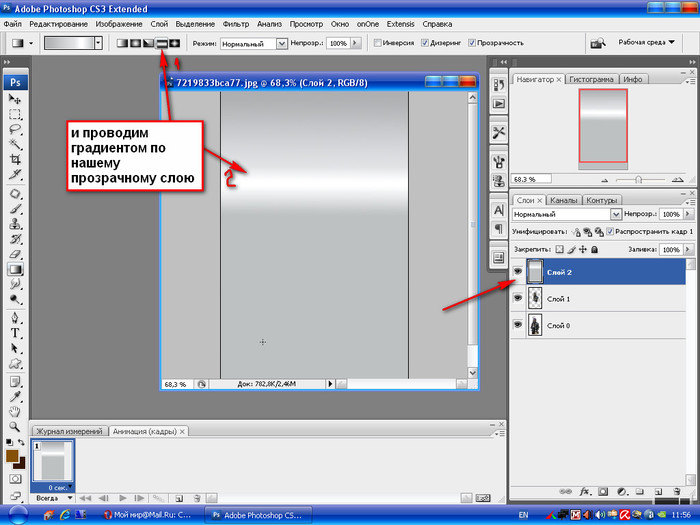Choose the Radial gradient style
This screenshot has width=700, height=525.
click(135, 43)
